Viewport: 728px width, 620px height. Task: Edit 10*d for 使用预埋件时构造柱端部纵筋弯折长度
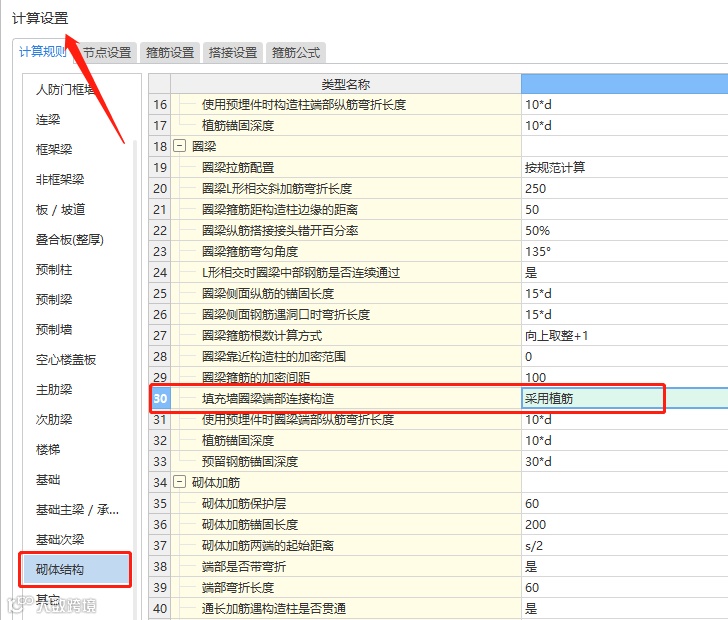624,104
